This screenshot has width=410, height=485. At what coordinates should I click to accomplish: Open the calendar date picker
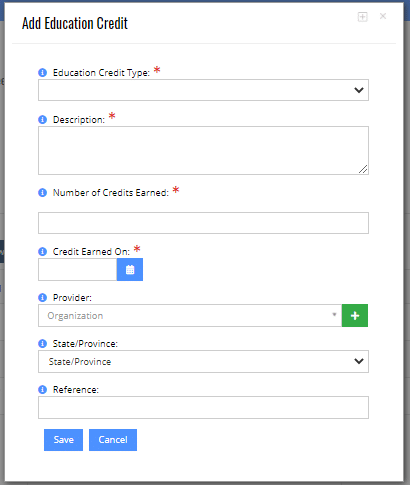click(x=130, y=270)
